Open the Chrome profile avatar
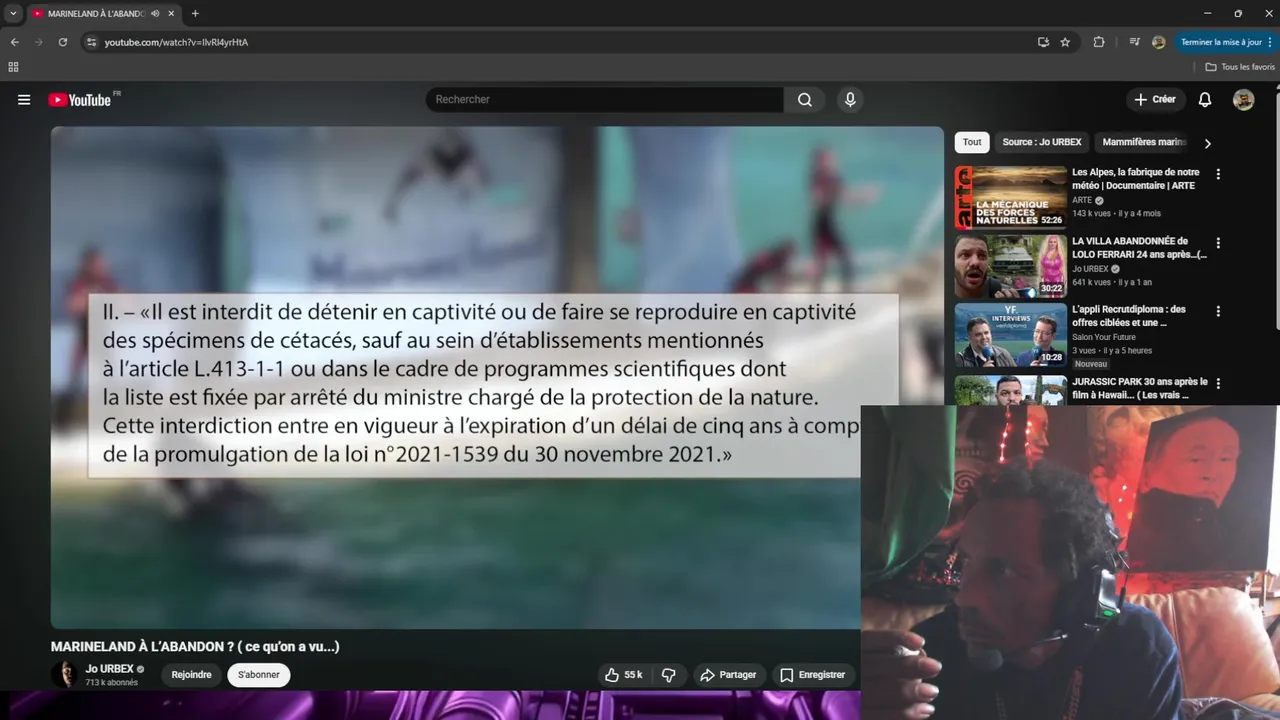The height and width of the screenshot is (720, 1280). point(1159,42)
